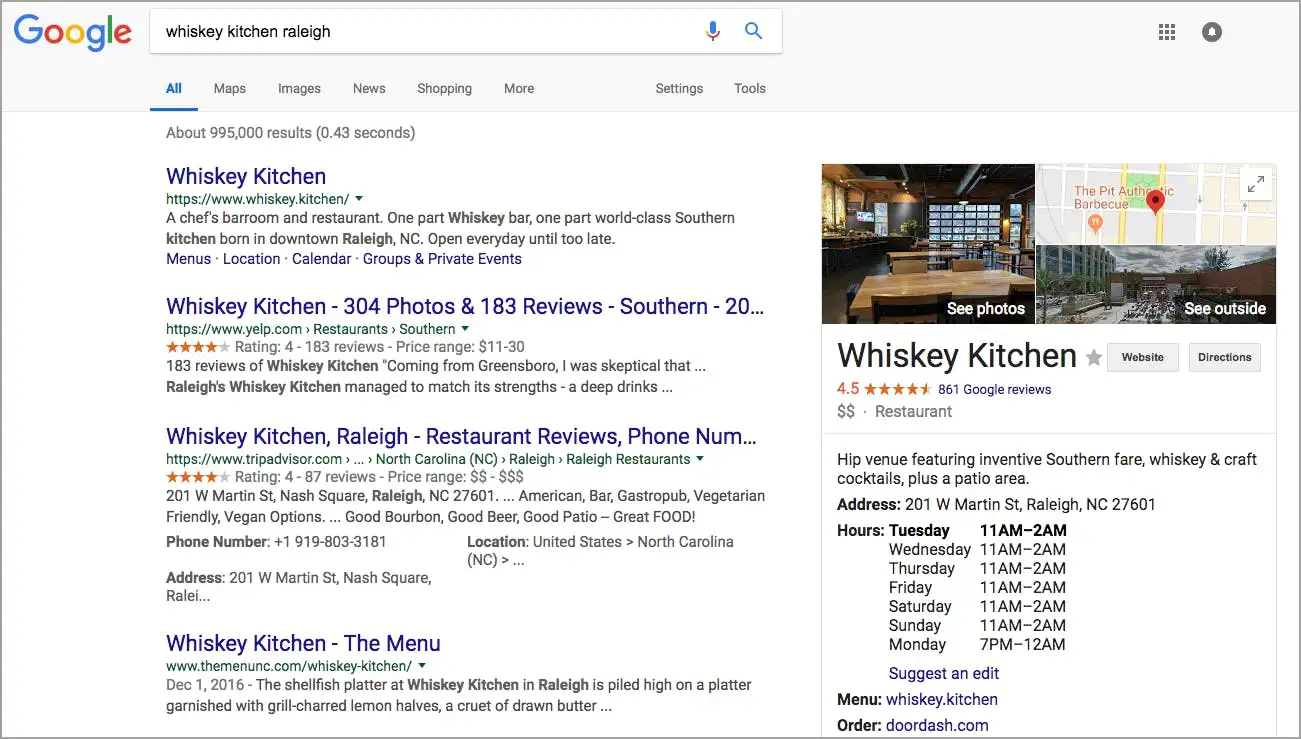Viewport: 1301px width, 739px height.
Task: Click the Google logo
Action: pos(72,33)
